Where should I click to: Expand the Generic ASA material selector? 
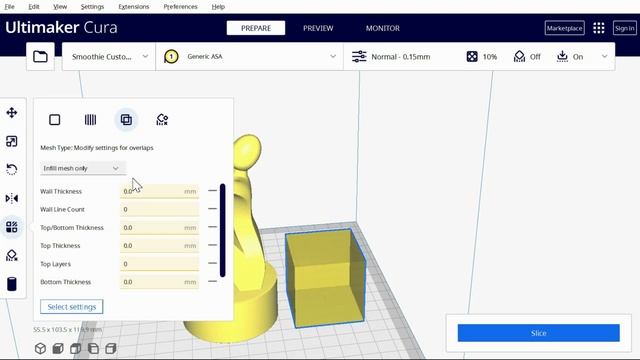tap(249, 56)
